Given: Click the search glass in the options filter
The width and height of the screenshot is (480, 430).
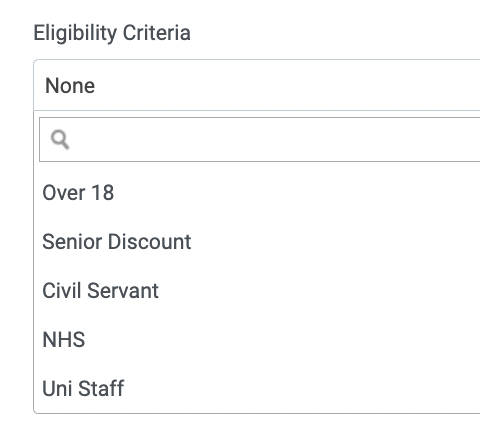Looking at the screenshot, I should tap(60, 140).
